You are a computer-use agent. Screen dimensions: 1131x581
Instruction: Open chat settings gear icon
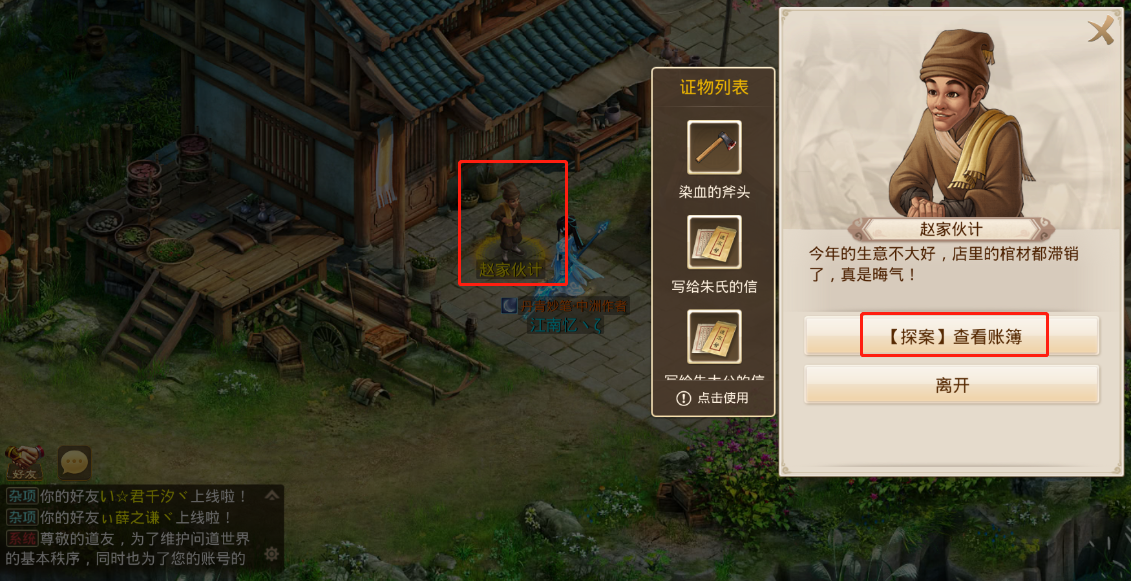tap(271, 554)
